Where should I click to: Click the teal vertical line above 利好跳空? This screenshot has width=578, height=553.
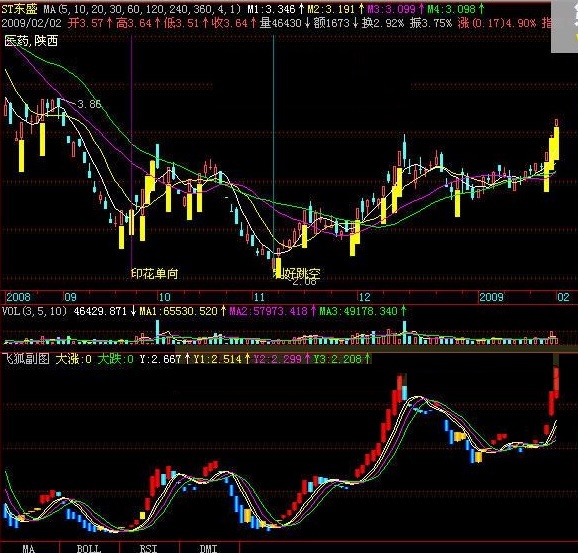point(274,147)
